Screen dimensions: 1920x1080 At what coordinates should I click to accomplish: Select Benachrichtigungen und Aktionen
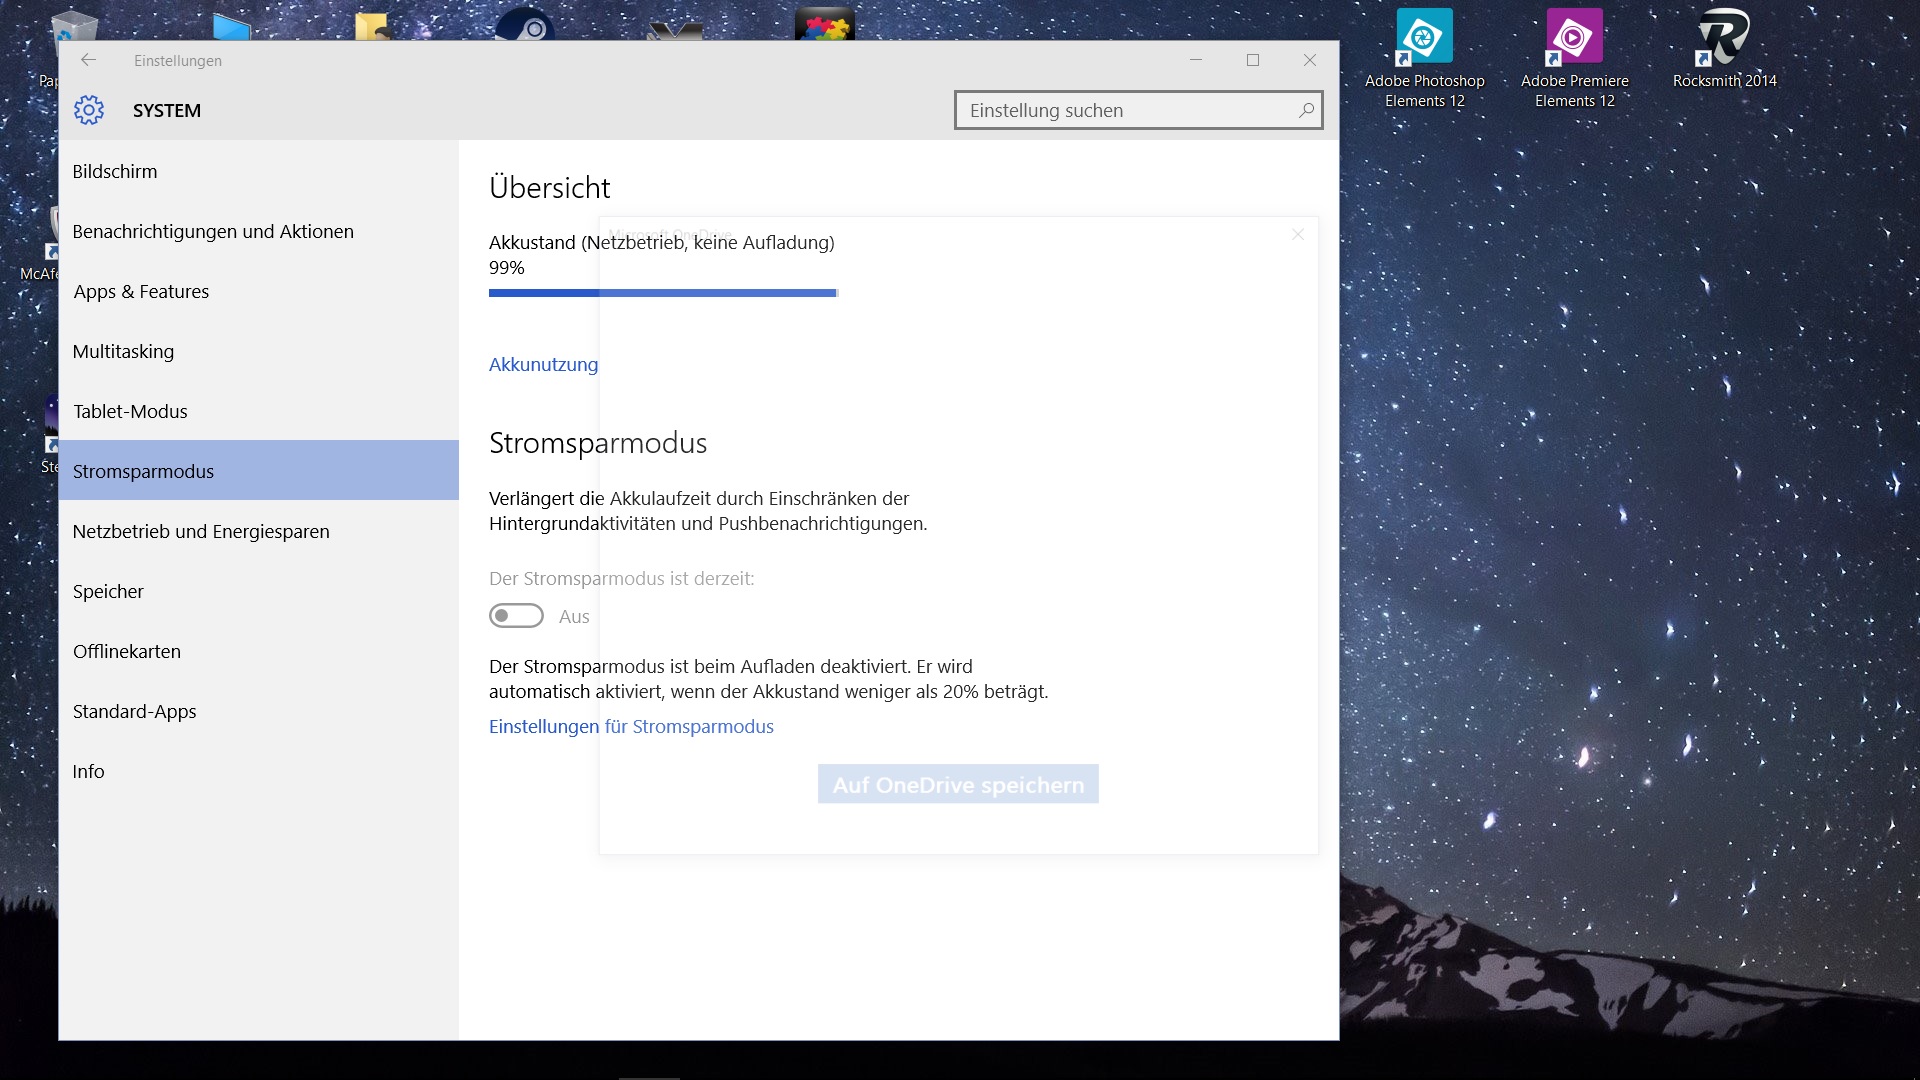[x=213, y=231]
